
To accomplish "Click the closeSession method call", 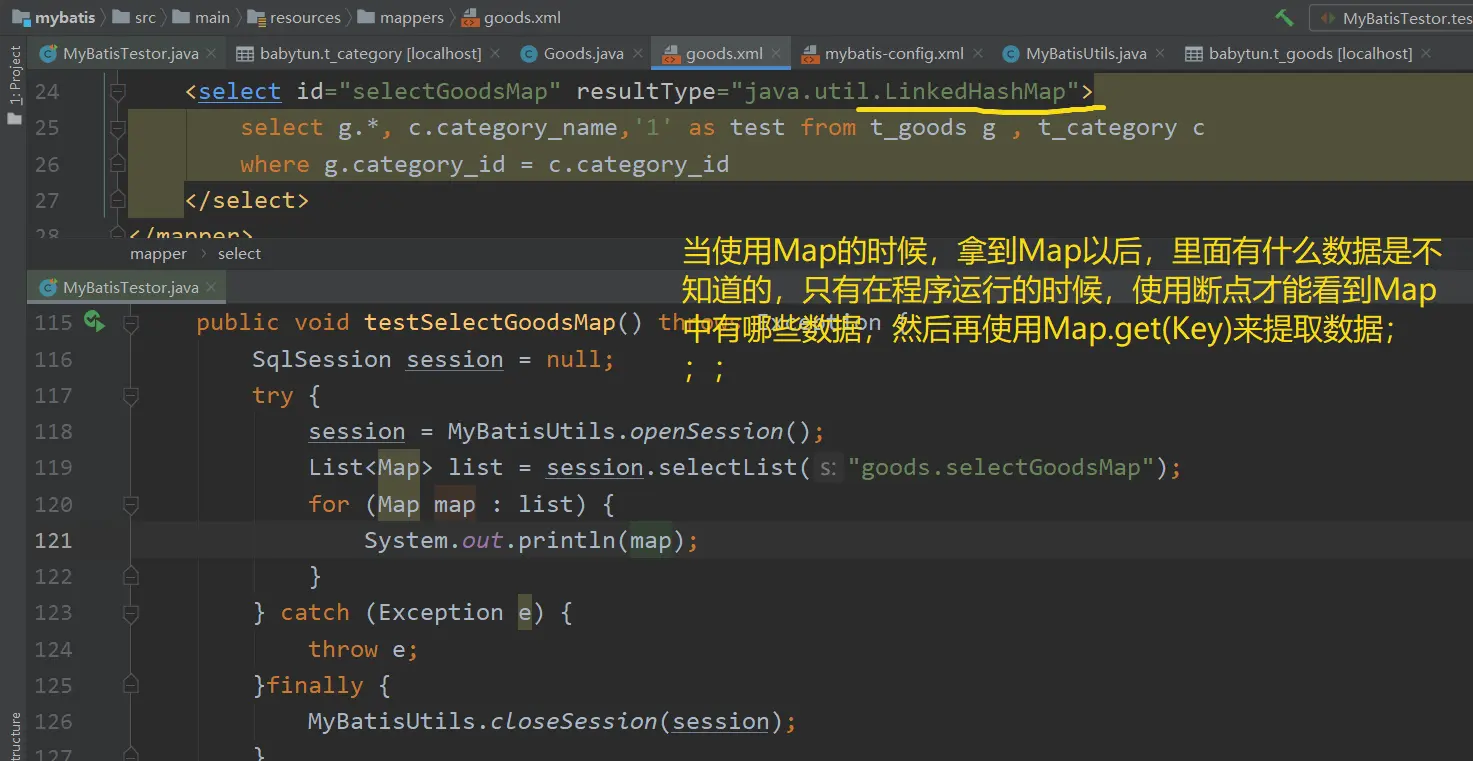I will tap(574, 722).
